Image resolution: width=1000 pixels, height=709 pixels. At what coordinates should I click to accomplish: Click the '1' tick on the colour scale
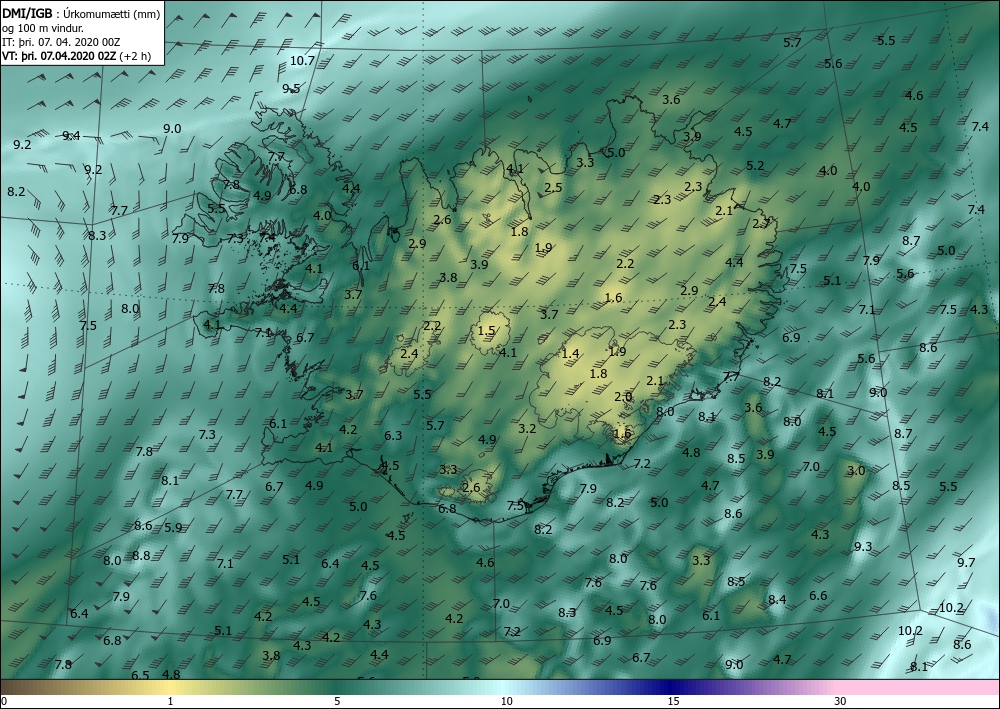click(x=170, y=702)
